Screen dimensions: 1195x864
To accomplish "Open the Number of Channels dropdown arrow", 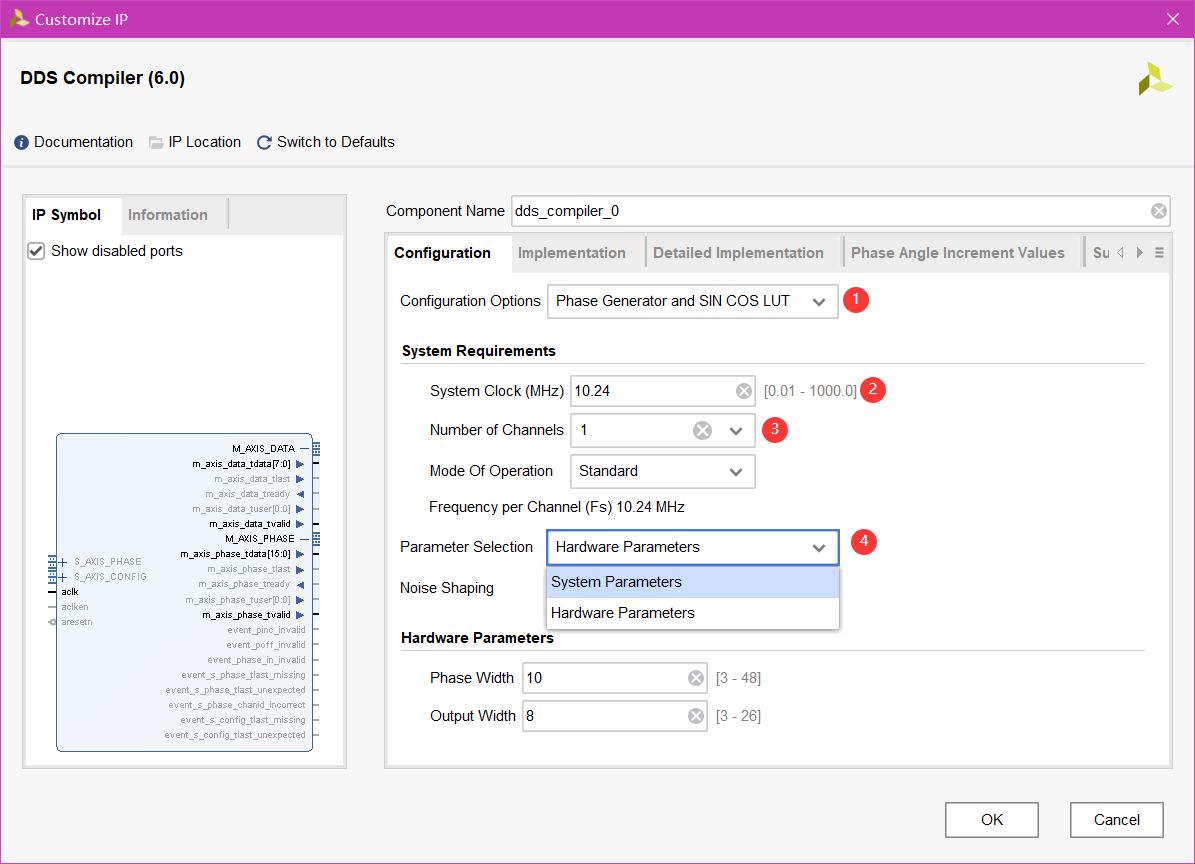I will (735, 430).
